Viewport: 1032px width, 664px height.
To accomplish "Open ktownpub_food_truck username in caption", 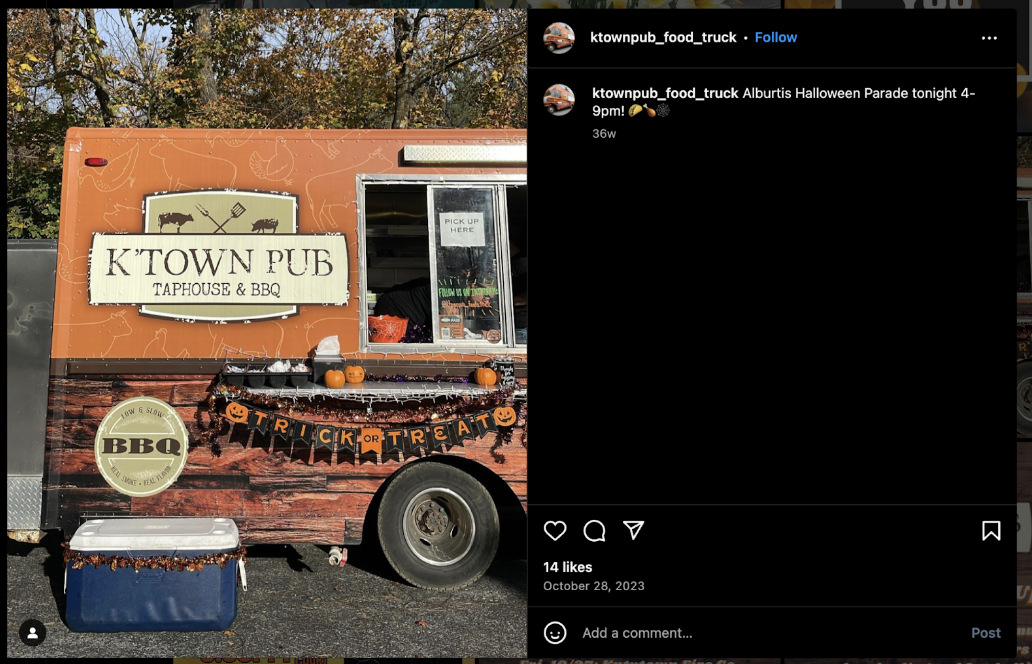I will tap(665, 93).
